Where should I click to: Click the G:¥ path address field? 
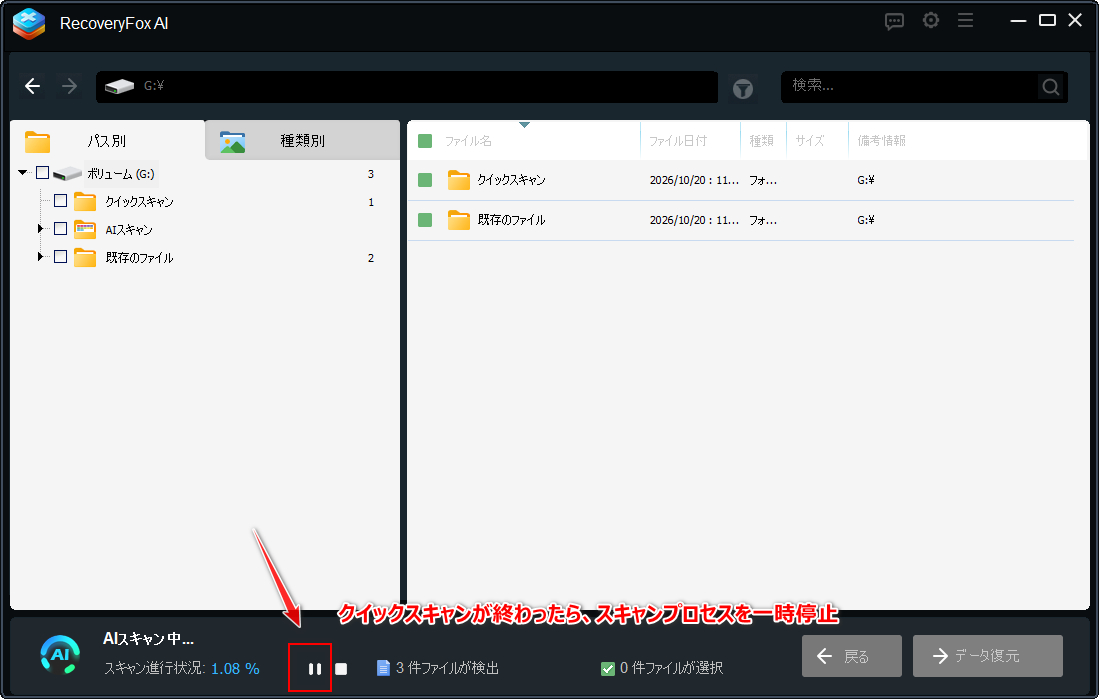pos(407,86)
